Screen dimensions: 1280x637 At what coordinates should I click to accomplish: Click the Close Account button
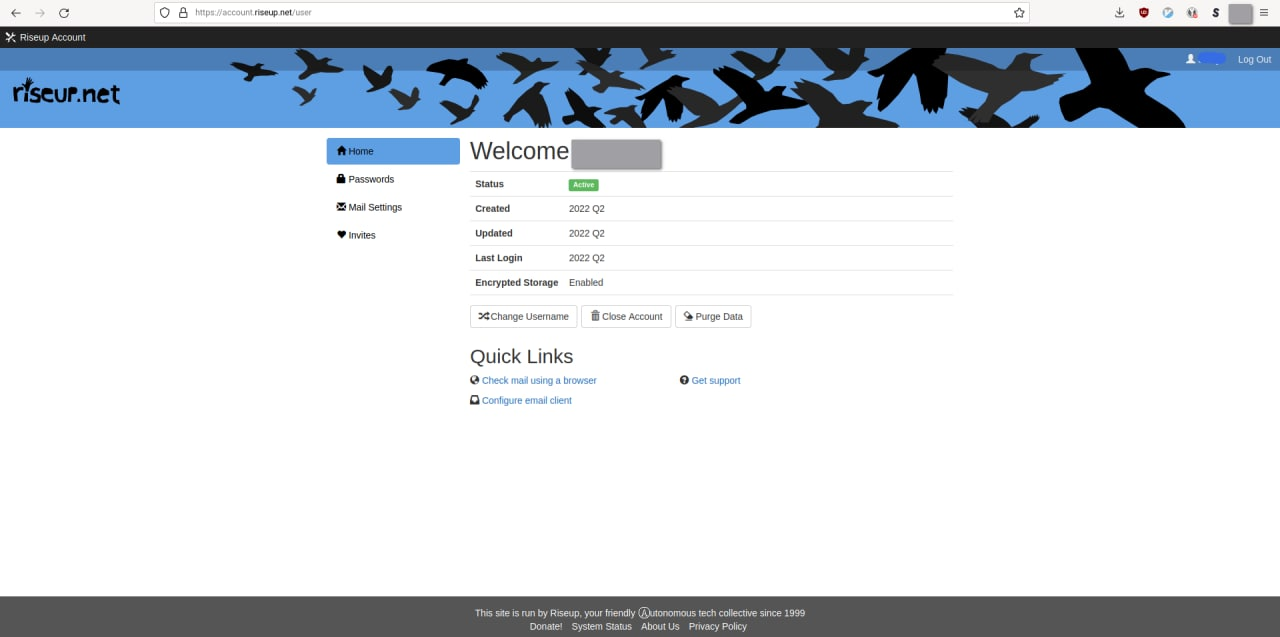(626, 316)
